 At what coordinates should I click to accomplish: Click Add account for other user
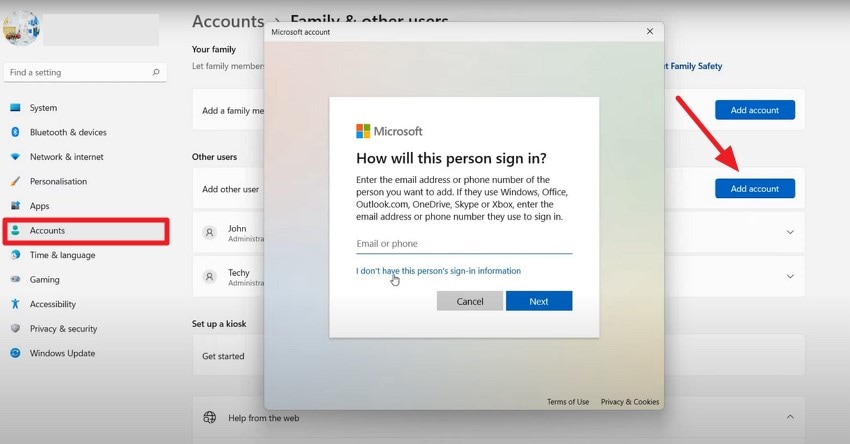pyautogui.click(x=755, y=189)
